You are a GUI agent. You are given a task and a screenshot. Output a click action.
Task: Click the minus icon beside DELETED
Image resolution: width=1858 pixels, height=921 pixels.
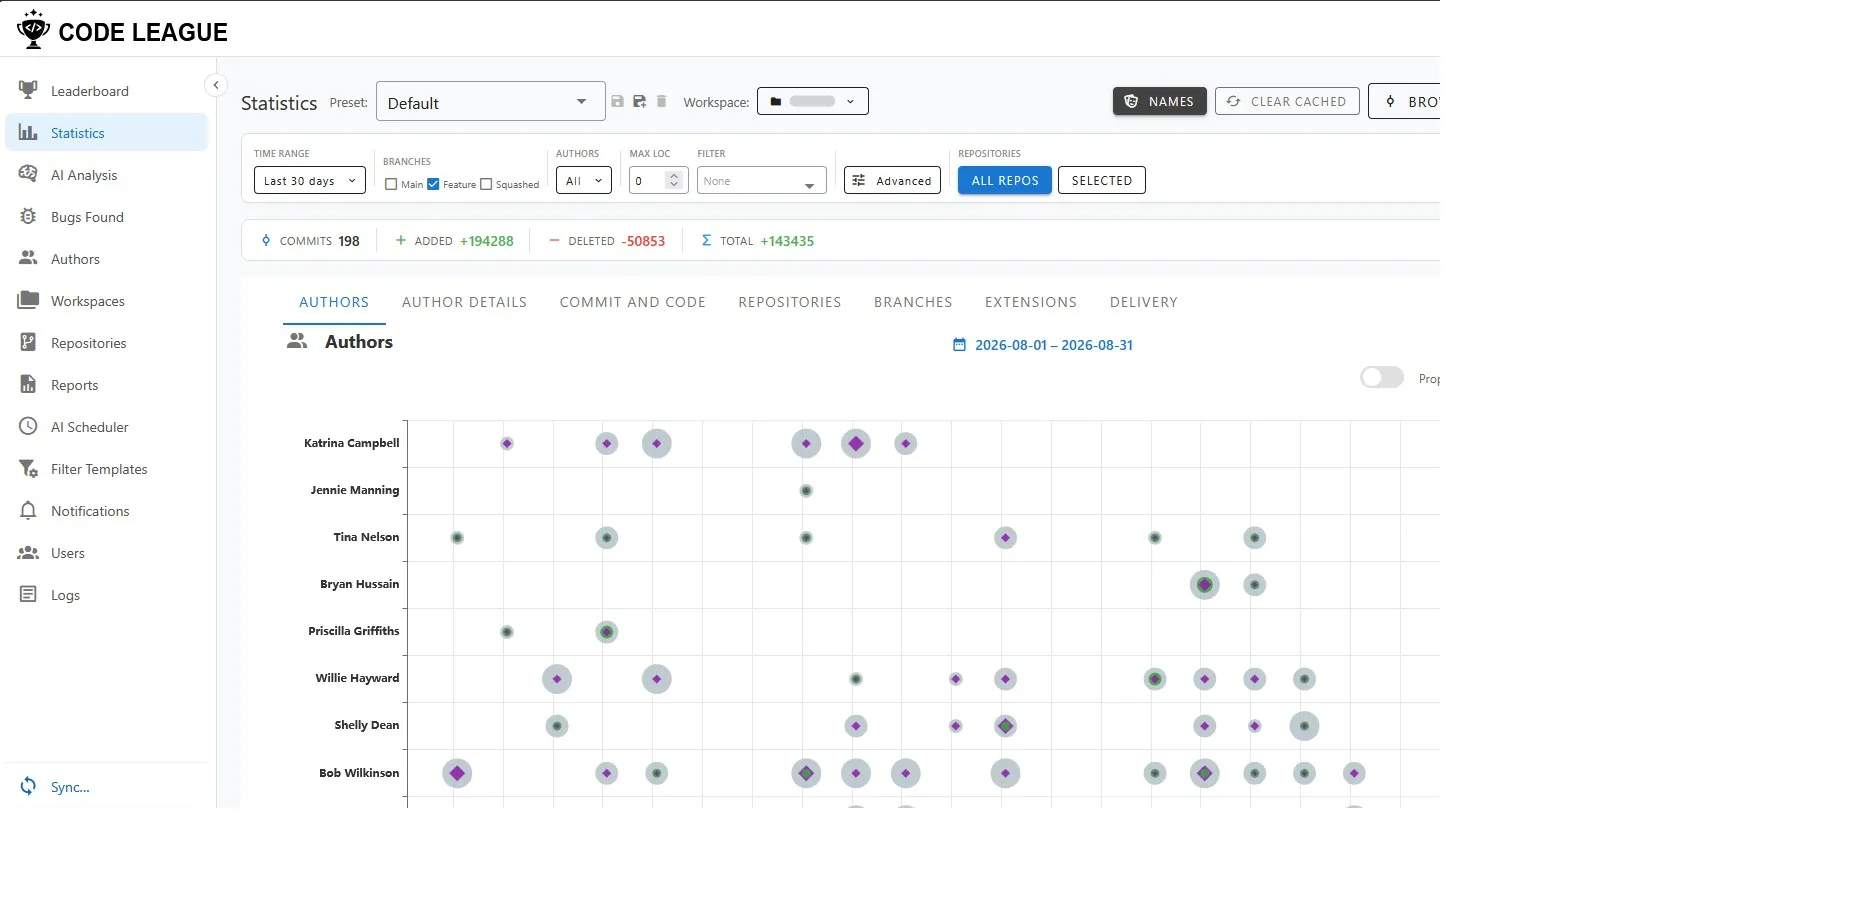pos(554,241)
